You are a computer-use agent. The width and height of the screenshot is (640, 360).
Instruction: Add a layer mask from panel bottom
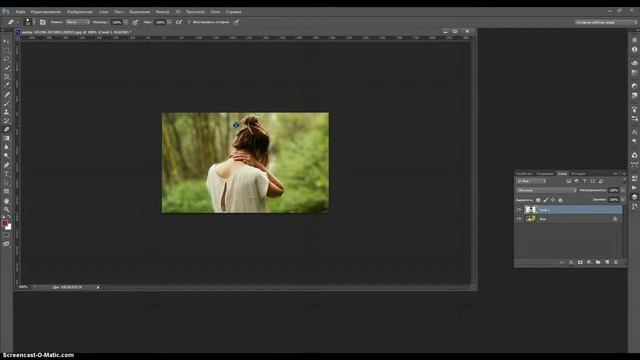580,262
